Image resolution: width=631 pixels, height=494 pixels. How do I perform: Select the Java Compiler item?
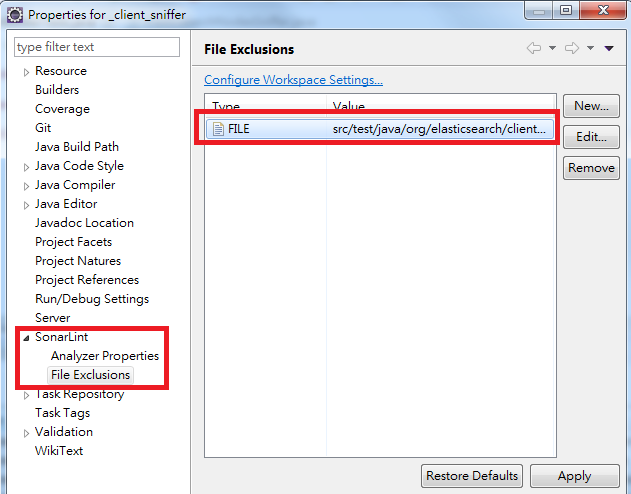point(75,185)
